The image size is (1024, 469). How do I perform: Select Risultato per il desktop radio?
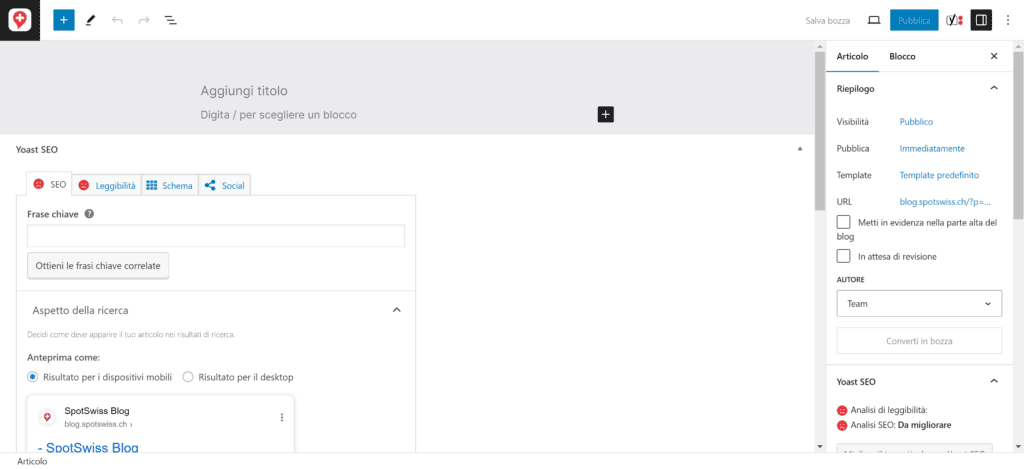[188, 377]
